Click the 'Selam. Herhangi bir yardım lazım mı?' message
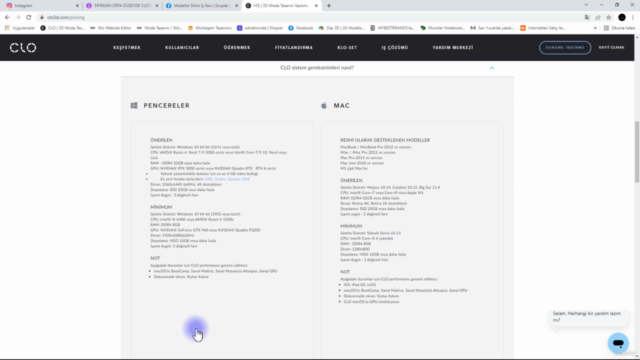The height and width of the screenshot is (360, 640). (x=588, y=317)
